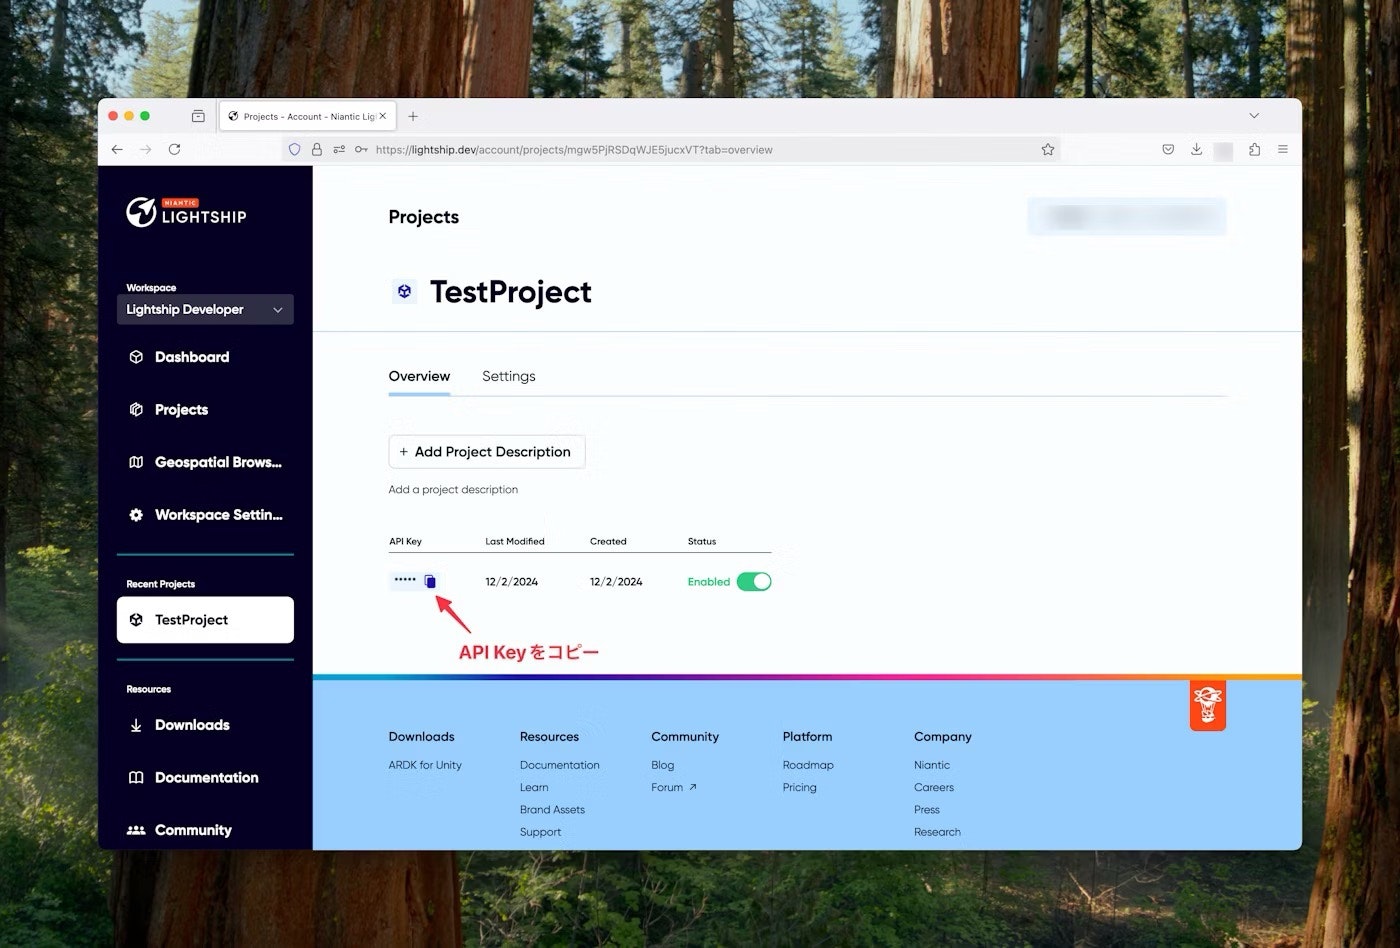Click the shield tracking protection icon
The width and height of the screenshot is (1400, 948).
tap(294, 149)
